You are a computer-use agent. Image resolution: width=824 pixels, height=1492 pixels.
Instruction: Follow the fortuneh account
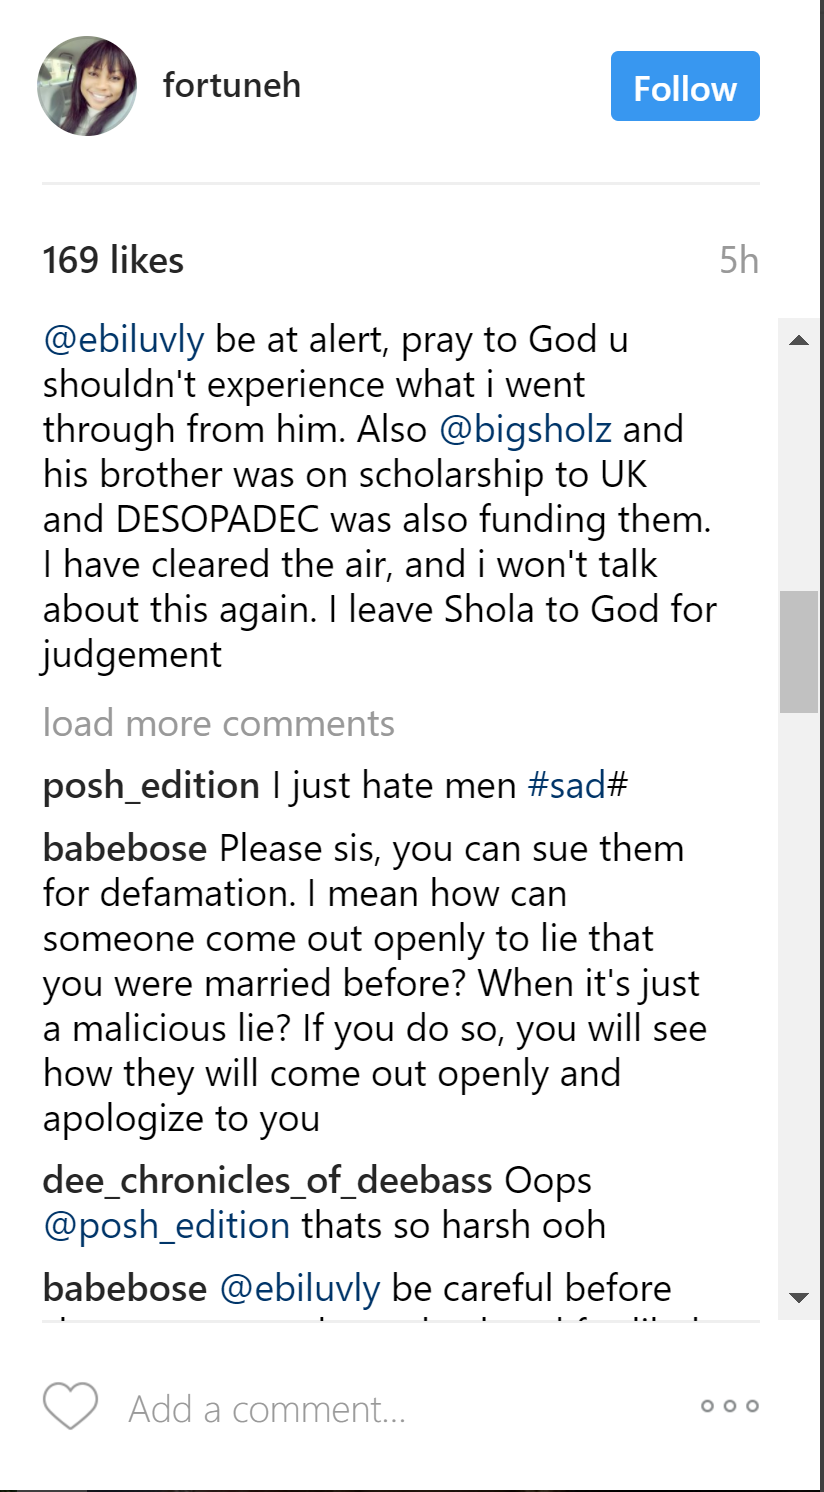(685, 87)
